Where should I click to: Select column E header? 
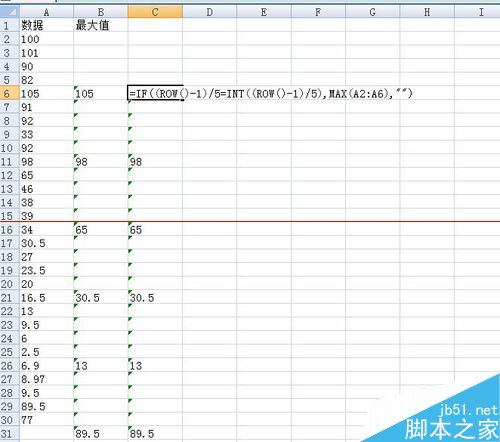tap(264, 12)
